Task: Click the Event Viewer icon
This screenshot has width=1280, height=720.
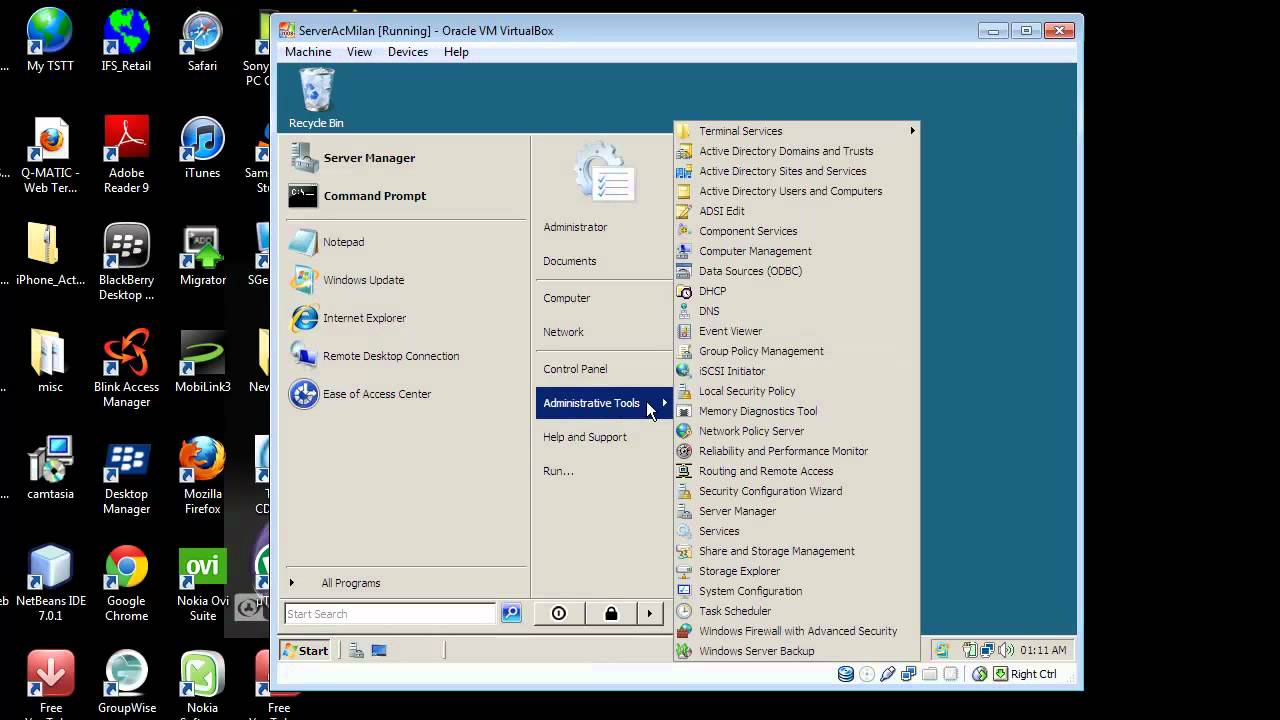Action: click(x=684, y=331)
